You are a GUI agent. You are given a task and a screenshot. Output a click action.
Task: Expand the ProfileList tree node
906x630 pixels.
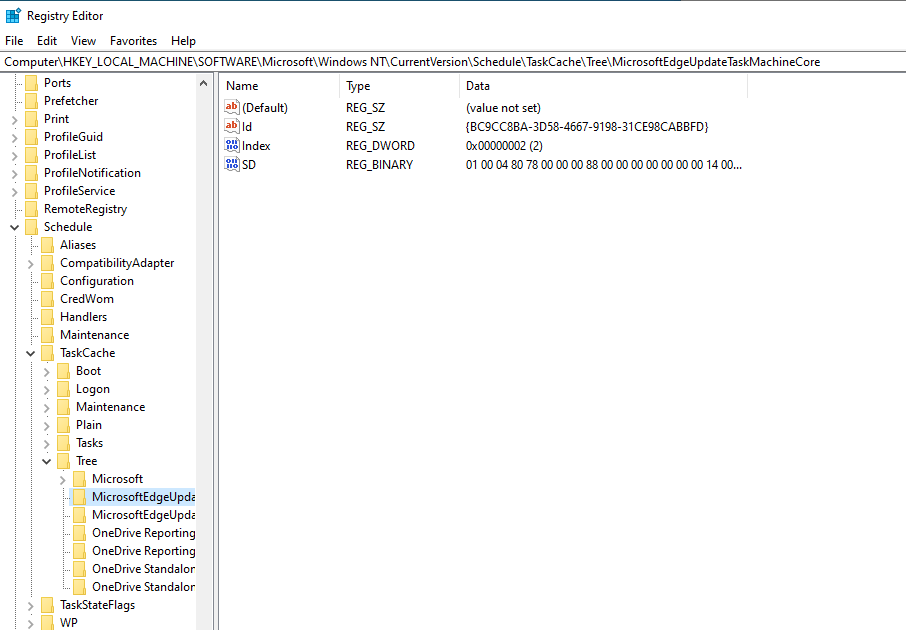click(x=15, y=155)
